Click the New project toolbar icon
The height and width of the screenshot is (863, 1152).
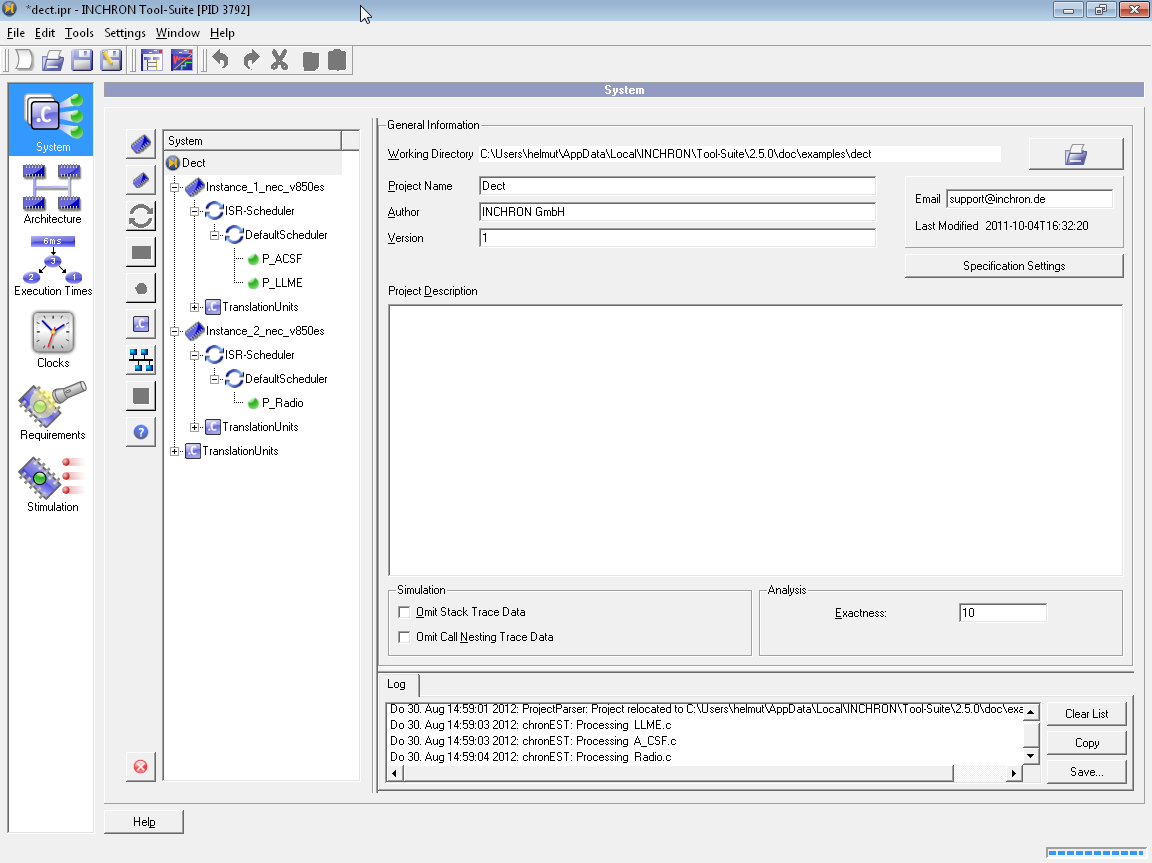coord(24,60)
